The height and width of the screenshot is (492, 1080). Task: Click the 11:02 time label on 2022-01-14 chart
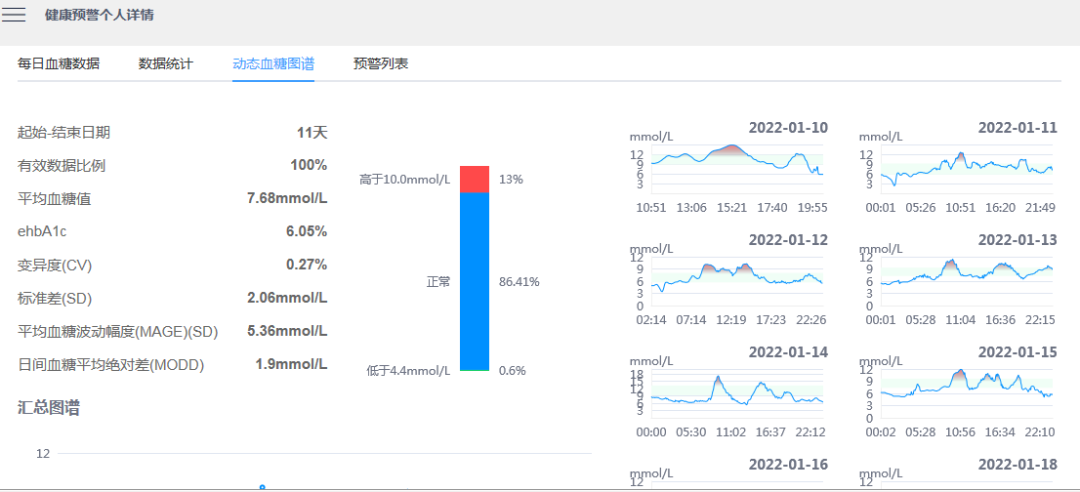pos(731,432)
